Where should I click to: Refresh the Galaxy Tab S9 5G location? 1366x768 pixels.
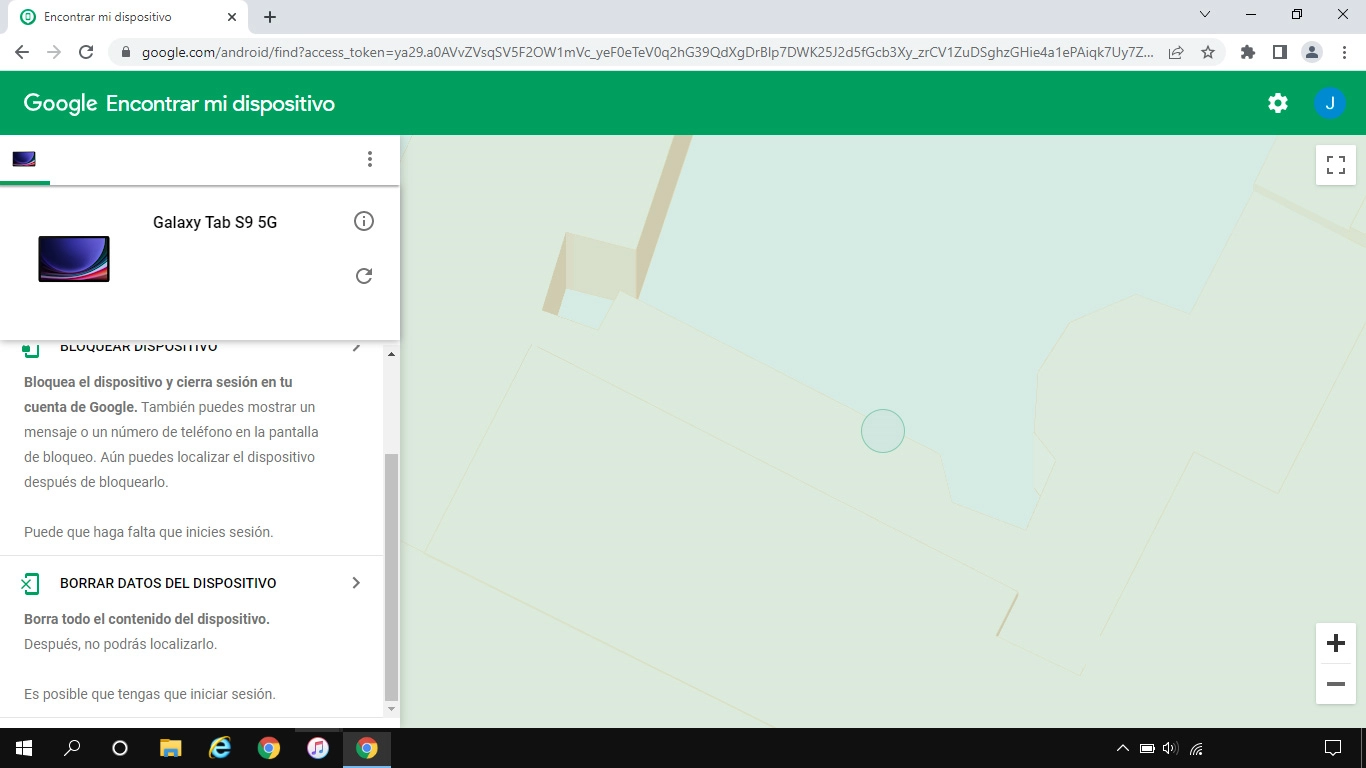pyautogui.click(x=364, y=275)
